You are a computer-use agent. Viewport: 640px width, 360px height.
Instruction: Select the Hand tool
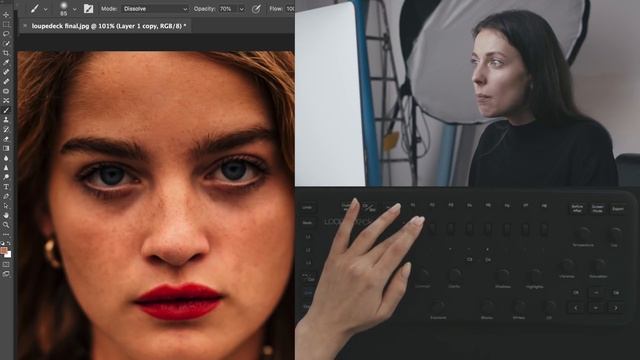(6, 215)
